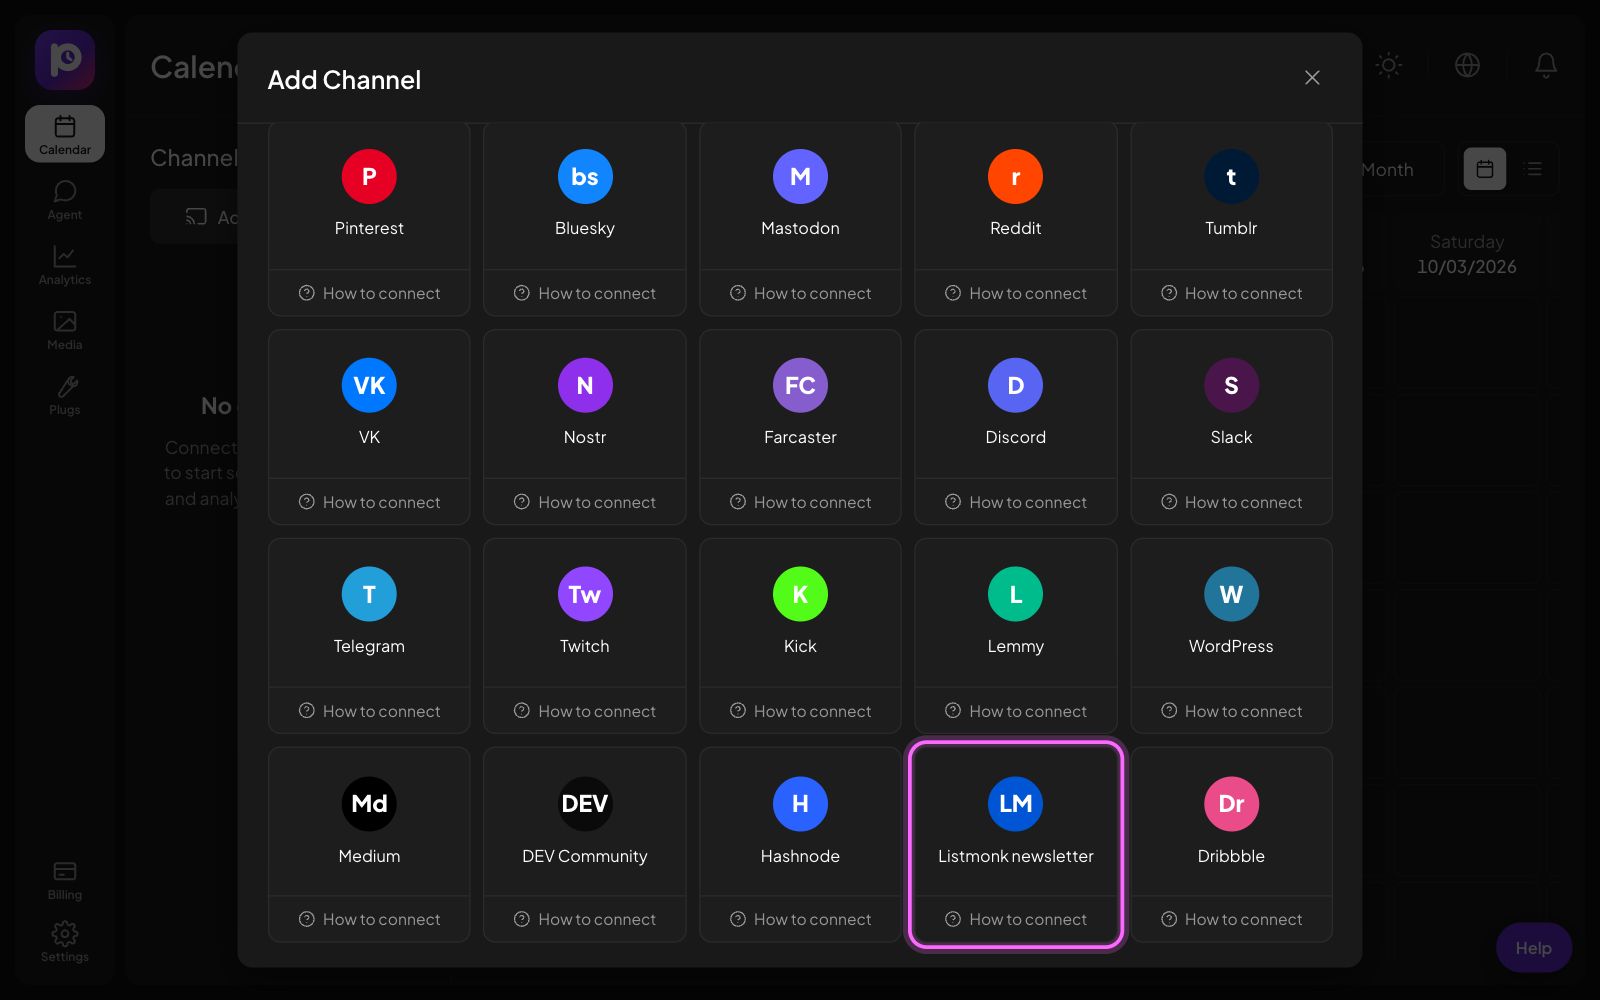Open How to connect for Telegram
Screen dimensions: 1600x1000
coord(369,711)
